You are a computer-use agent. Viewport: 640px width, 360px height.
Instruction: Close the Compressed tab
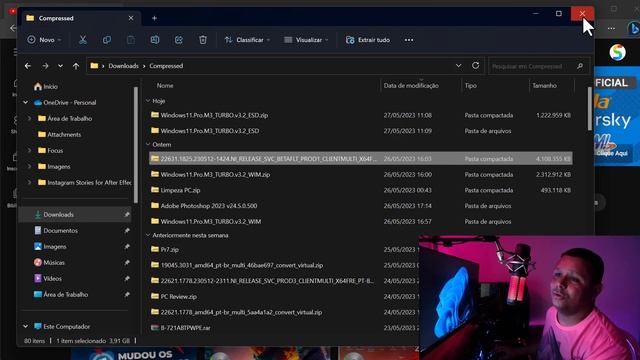[131, 18]
